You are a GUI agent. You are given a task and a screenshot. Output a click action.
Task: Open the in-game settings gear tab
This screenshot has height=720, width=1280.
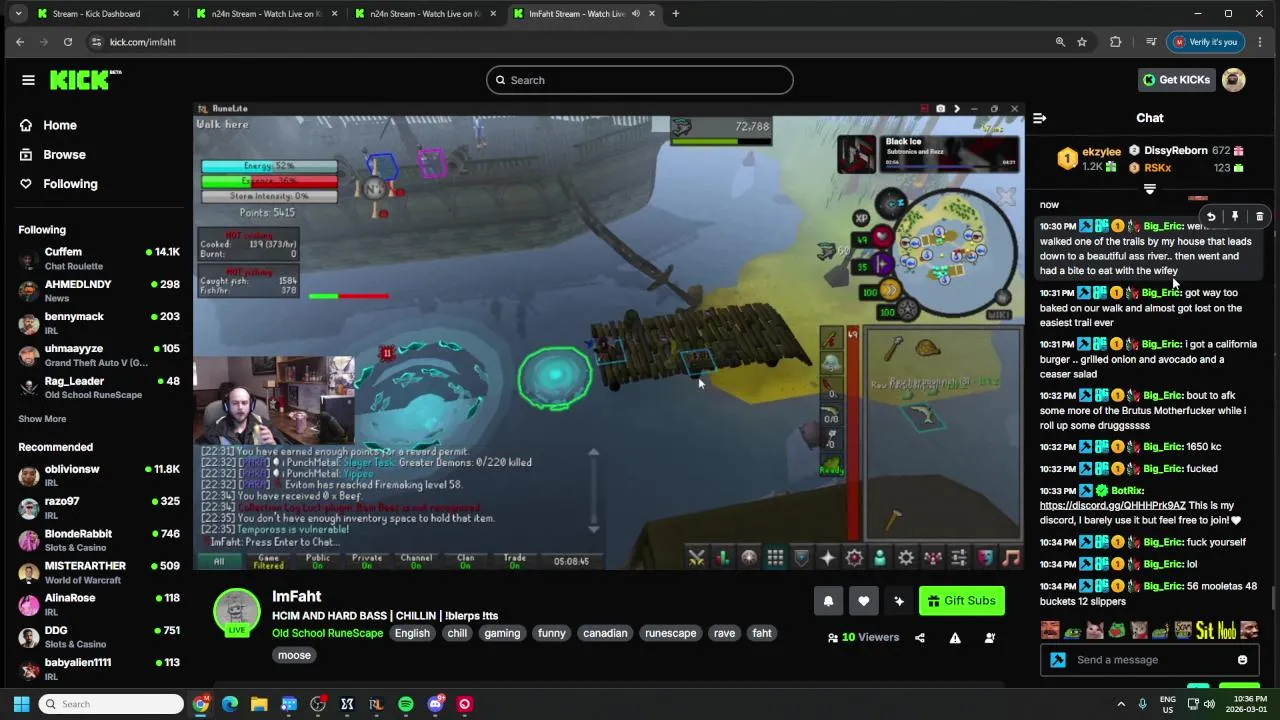click(906, 558)
